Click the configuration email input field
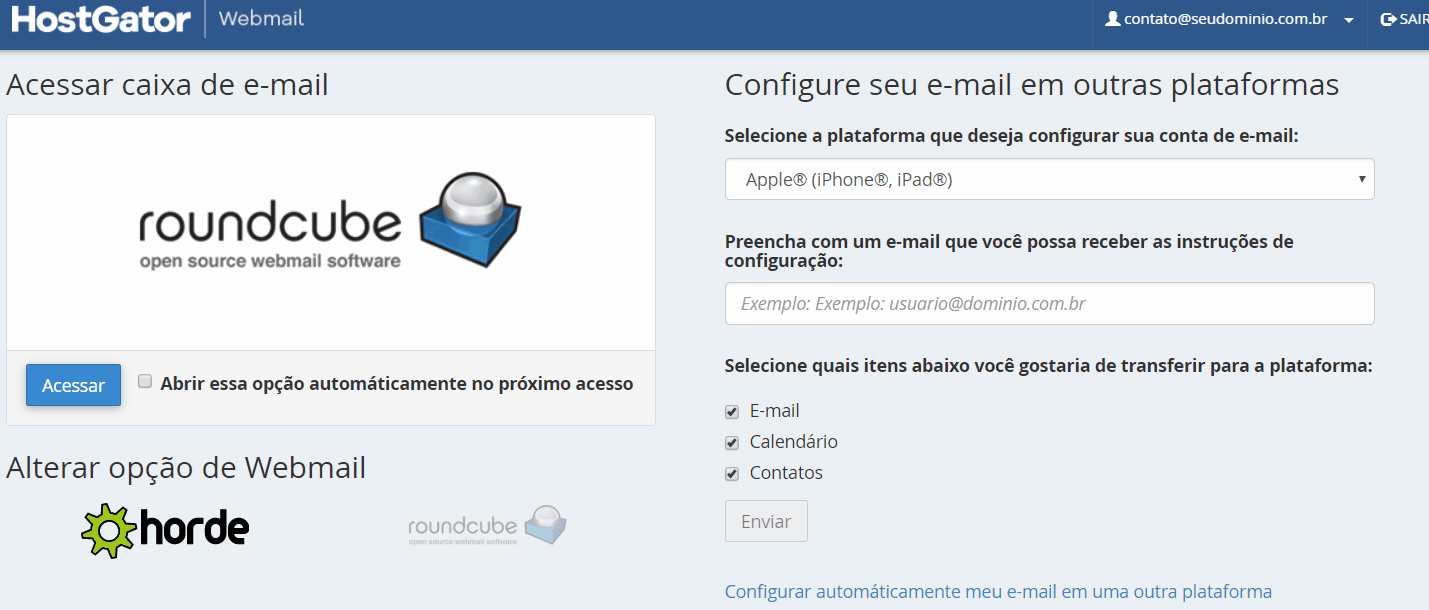1429x610 pixels. point(1049,304)
